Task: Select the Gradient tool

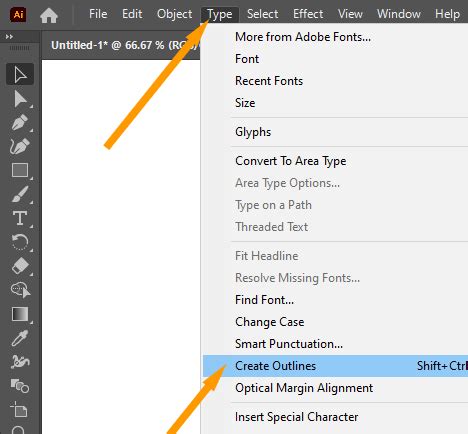Action: tap(20, 314)
